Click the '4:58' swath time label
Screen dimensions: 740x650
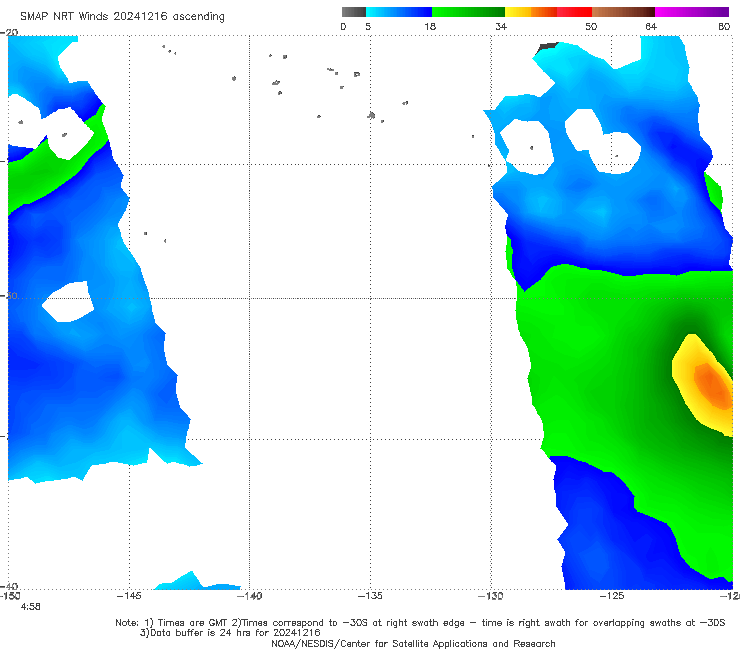click(x=31, y=607)
